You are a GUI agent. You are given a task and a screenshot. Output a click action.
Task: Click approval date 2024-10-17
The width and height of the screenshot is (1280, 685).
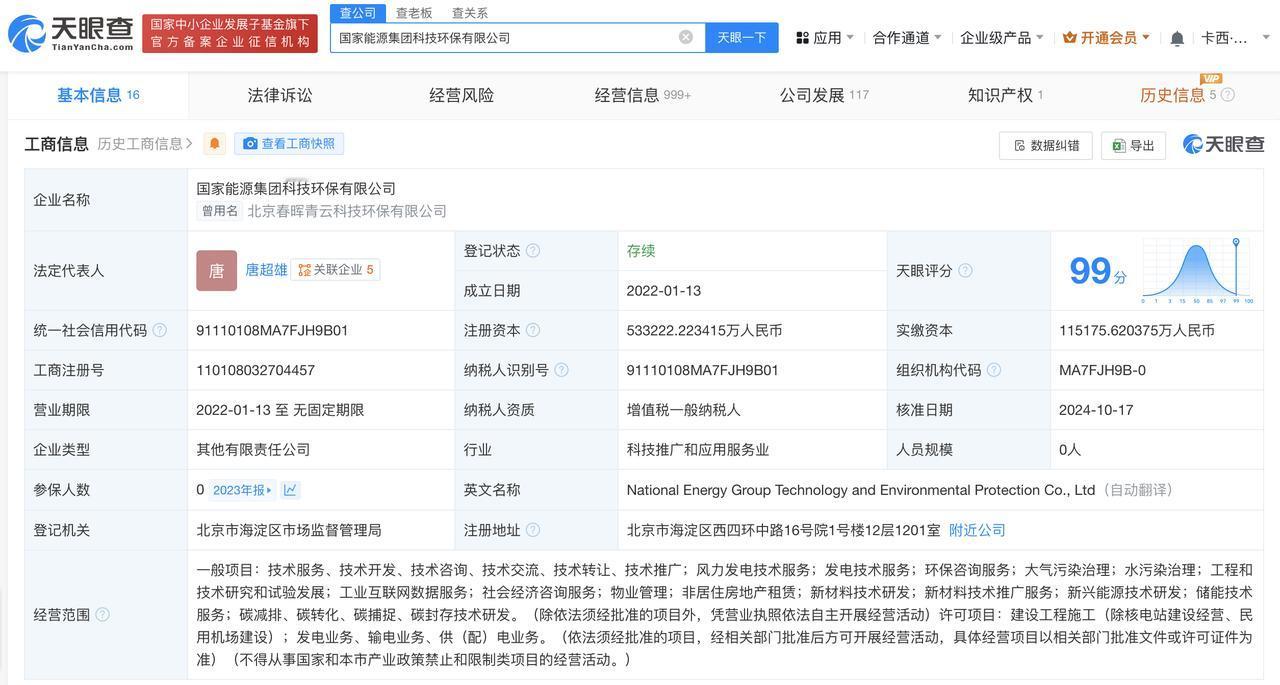tap(1096, 410)
